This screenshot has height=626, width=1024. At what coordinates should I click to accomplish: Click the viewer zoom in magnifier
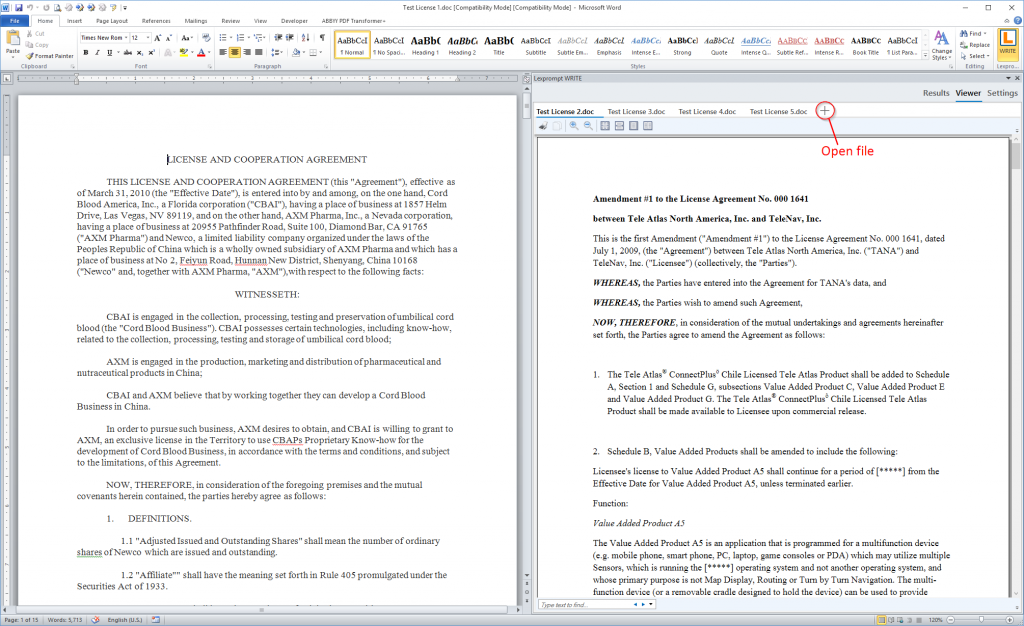573,126
